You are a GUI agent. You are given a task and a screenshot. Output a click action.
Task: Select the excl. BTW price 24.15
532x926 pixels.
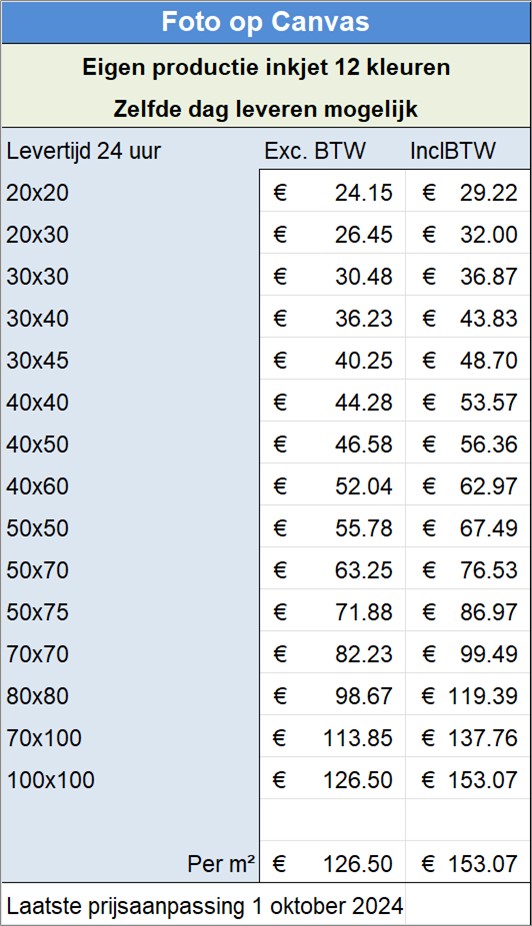[332, 192]
